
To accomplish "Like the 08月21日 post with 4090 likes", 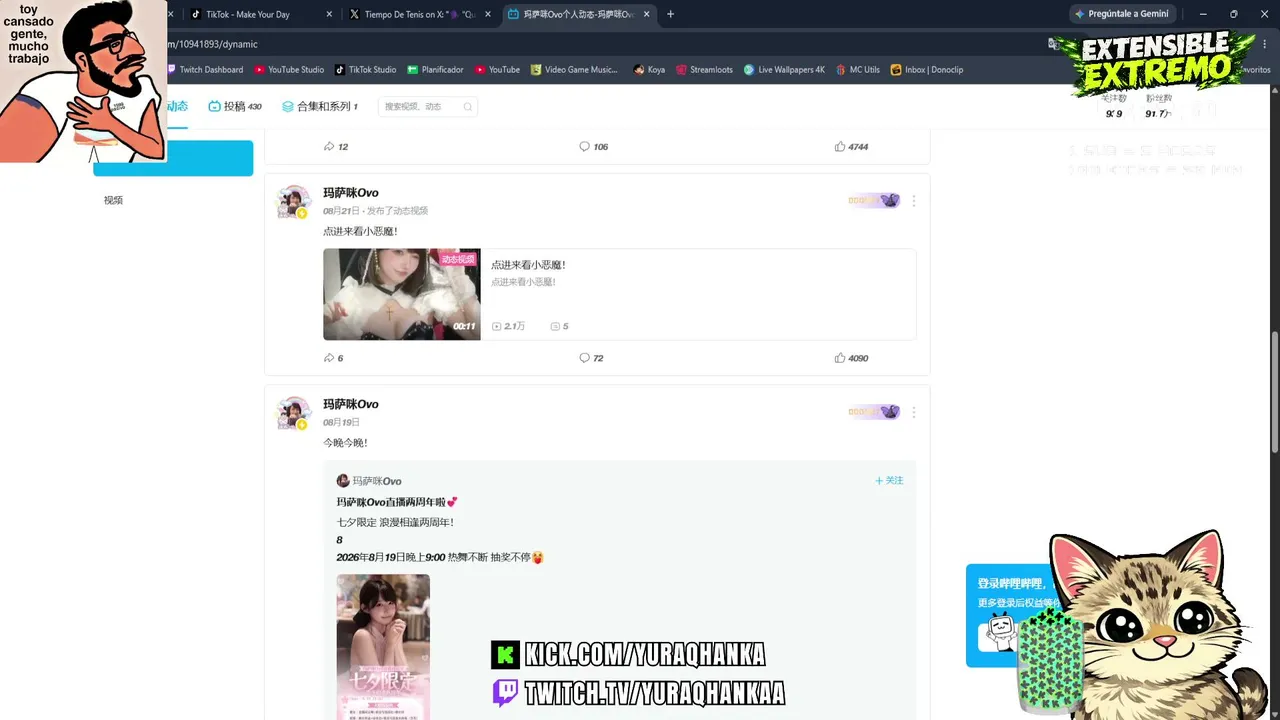I will click(x=851, y=358).
